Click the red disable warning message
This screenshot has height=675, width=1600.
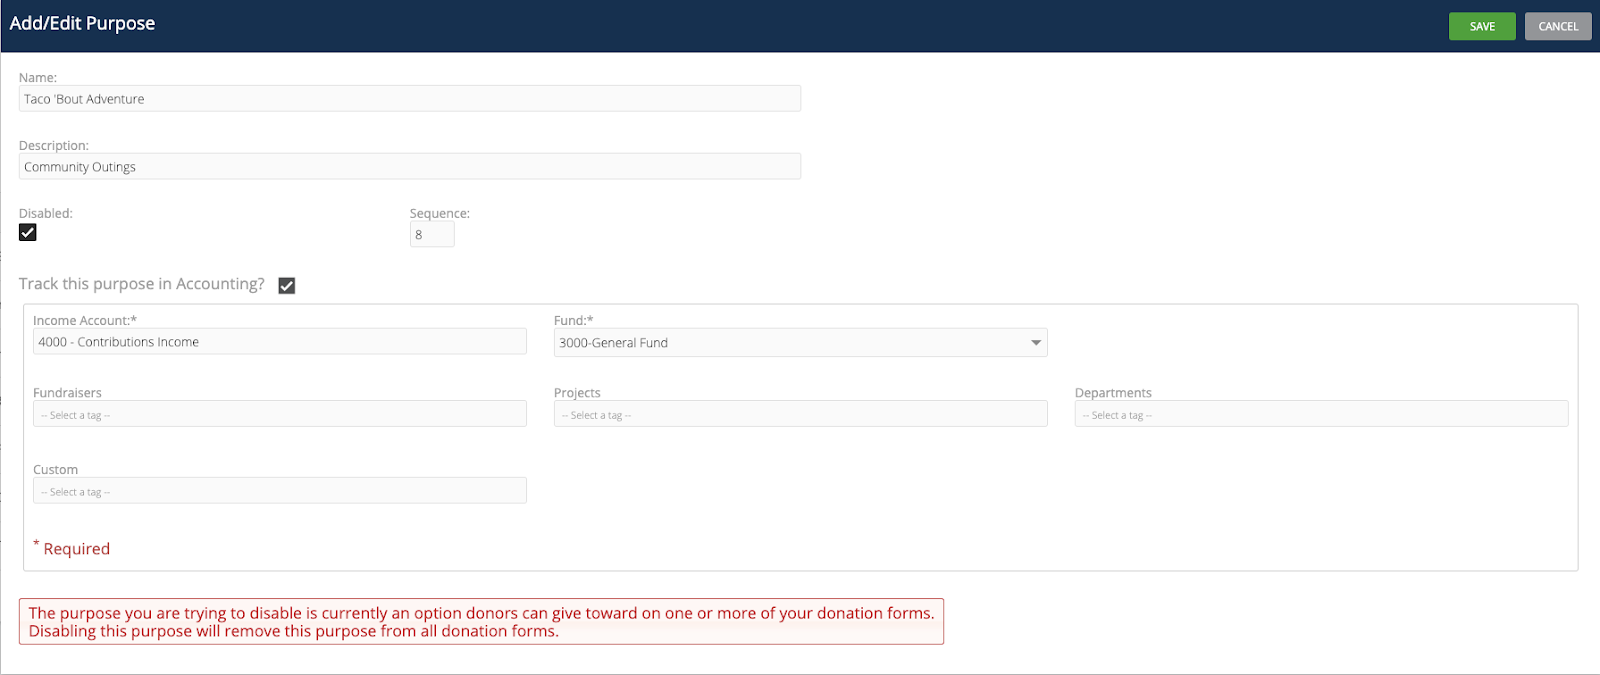point(481,622)
